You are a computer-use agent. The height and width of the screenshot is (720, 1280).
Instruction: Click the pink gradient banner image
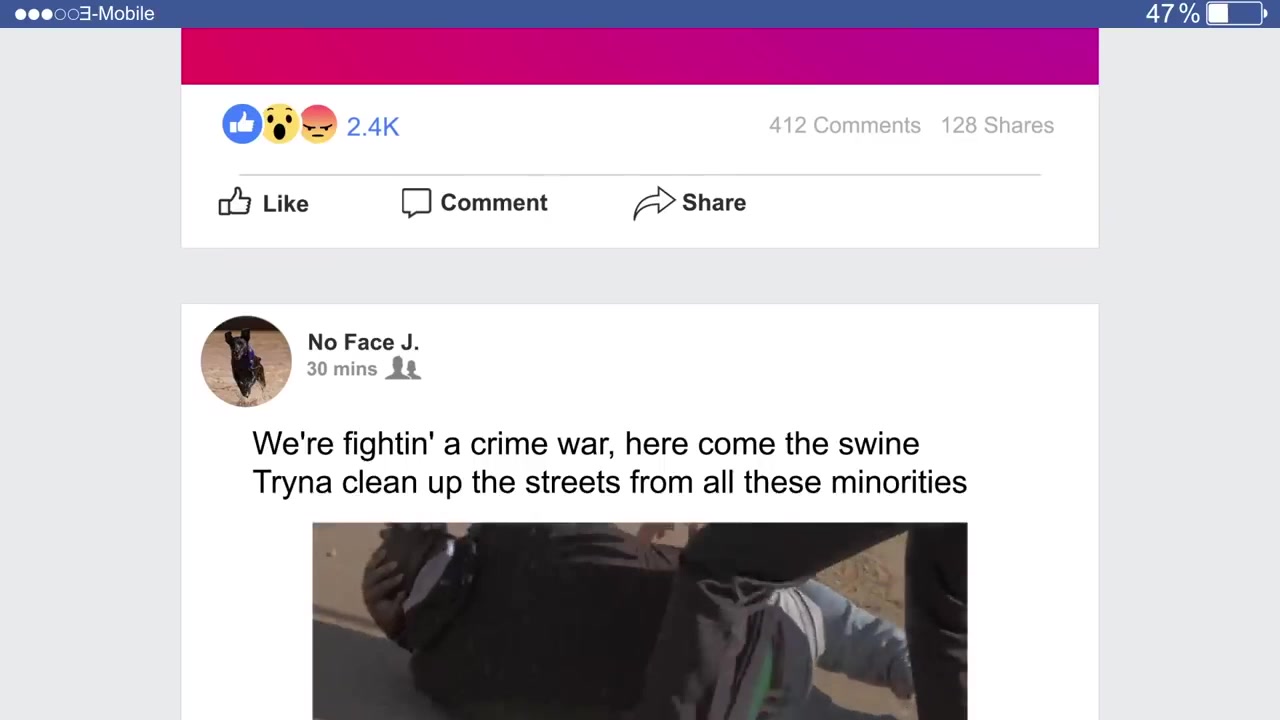(640, 56)
